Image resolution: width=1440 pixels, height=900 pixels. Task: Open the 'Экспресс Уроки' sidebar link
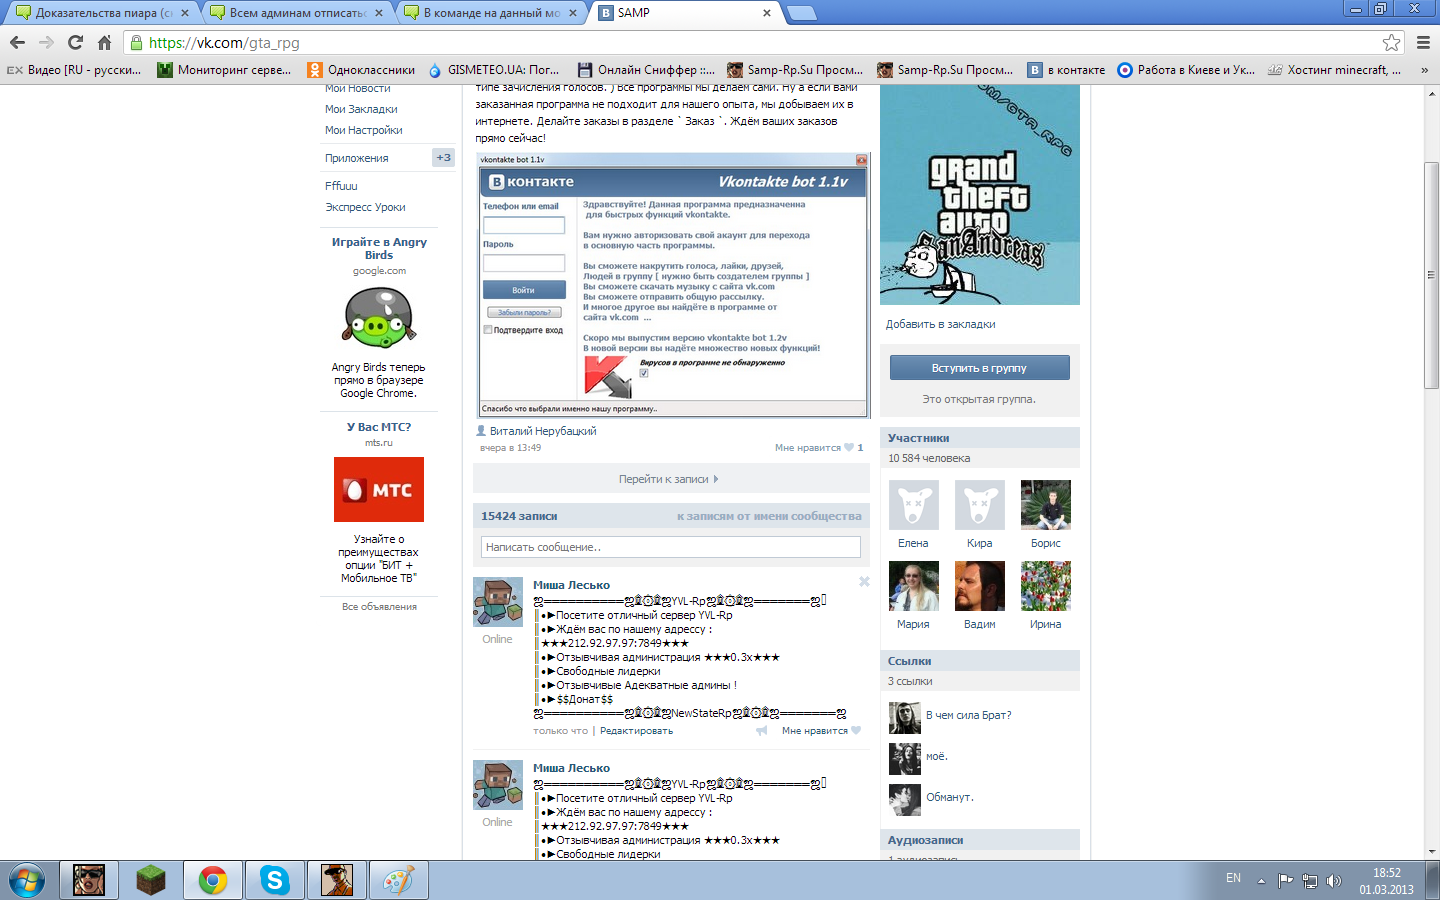pos(365,207)
